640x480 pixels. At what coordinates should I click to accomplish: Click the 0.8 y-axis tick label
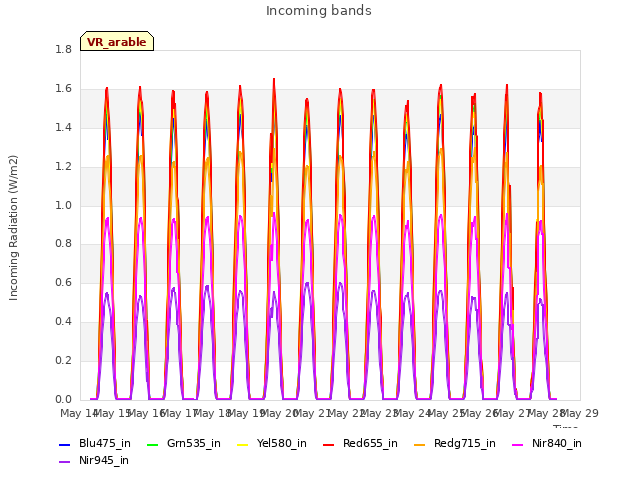[x=63, y=244]
